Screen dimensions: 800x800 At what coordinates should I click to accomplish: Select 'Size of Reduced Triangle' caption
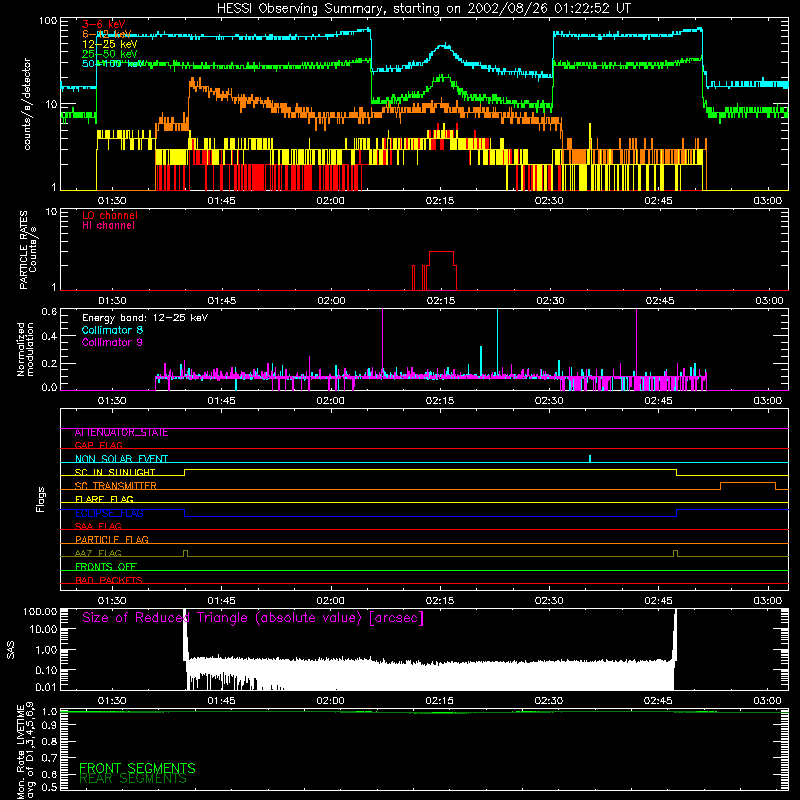[x=253, y=618]
